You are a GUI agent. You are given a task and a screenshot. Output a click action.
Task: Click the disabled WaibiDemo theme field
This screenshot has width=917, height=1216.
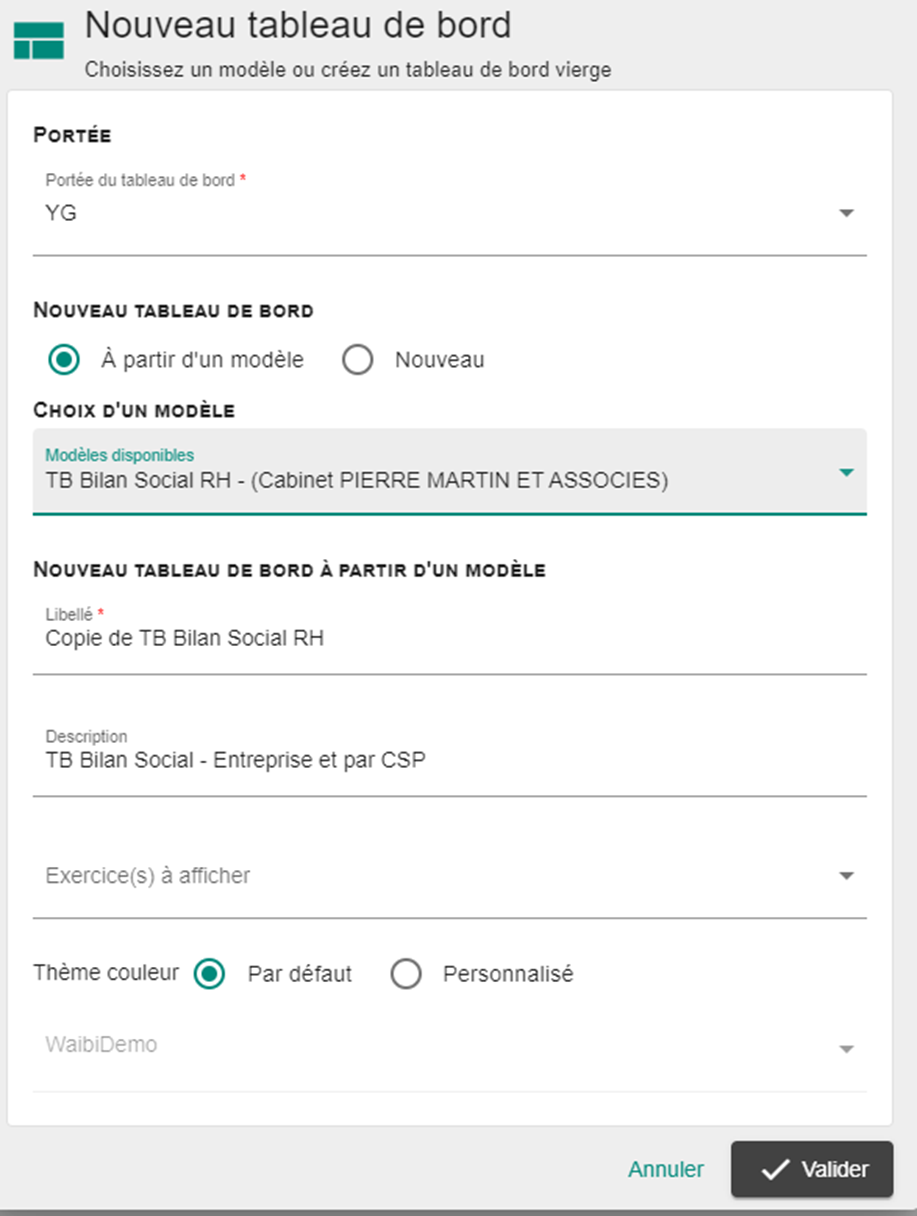tap(450, 1049)
